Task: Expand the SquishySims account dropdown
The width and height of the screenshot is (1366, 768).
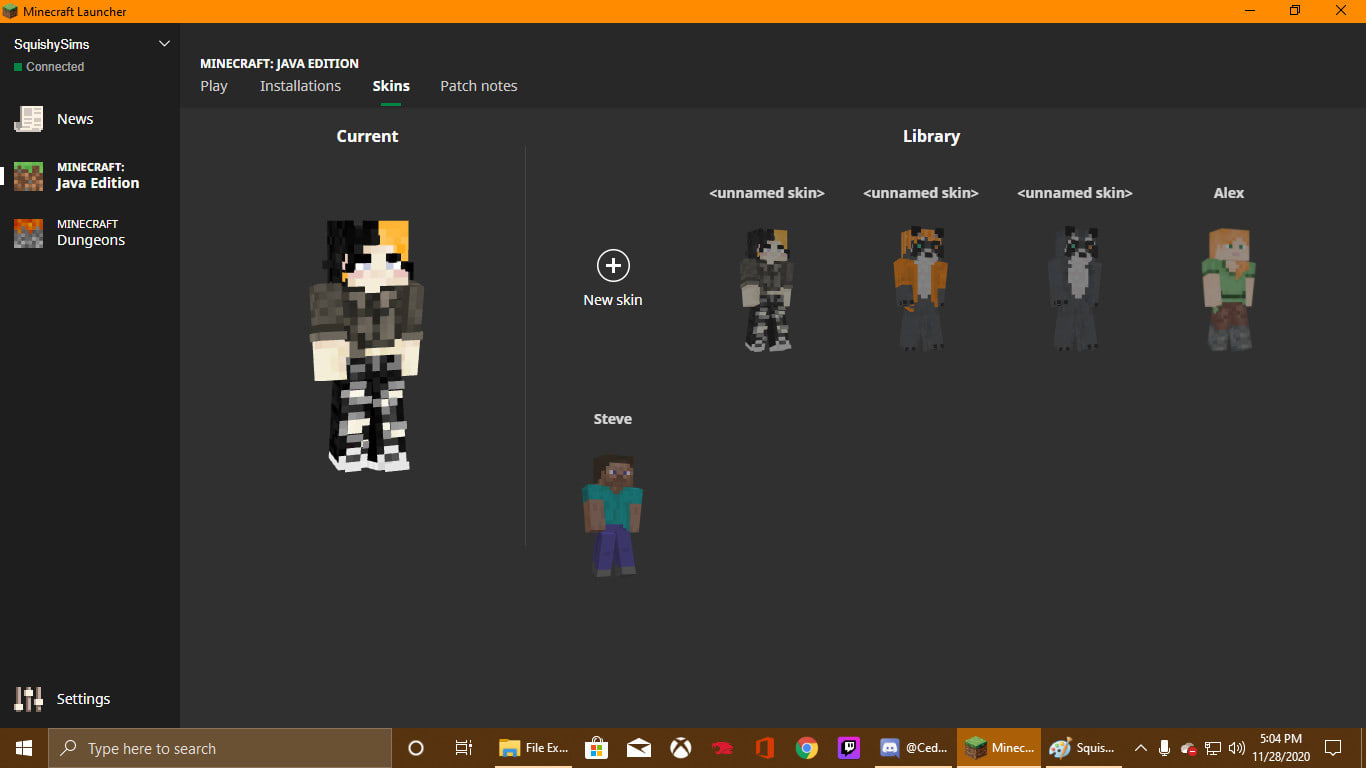Action: pos(164,43)
